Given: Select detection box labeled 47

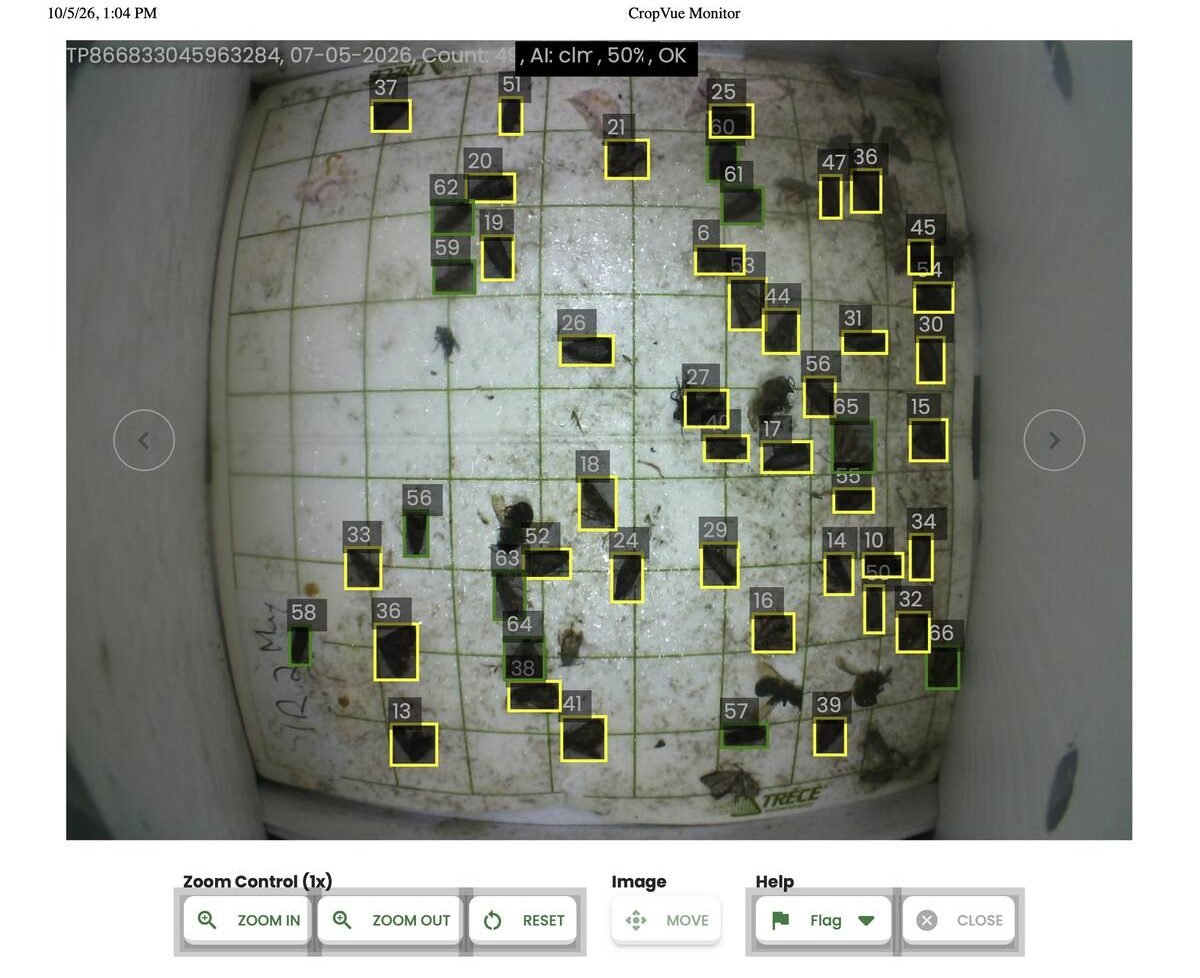Looking at the screenshot, I should 831,197.
